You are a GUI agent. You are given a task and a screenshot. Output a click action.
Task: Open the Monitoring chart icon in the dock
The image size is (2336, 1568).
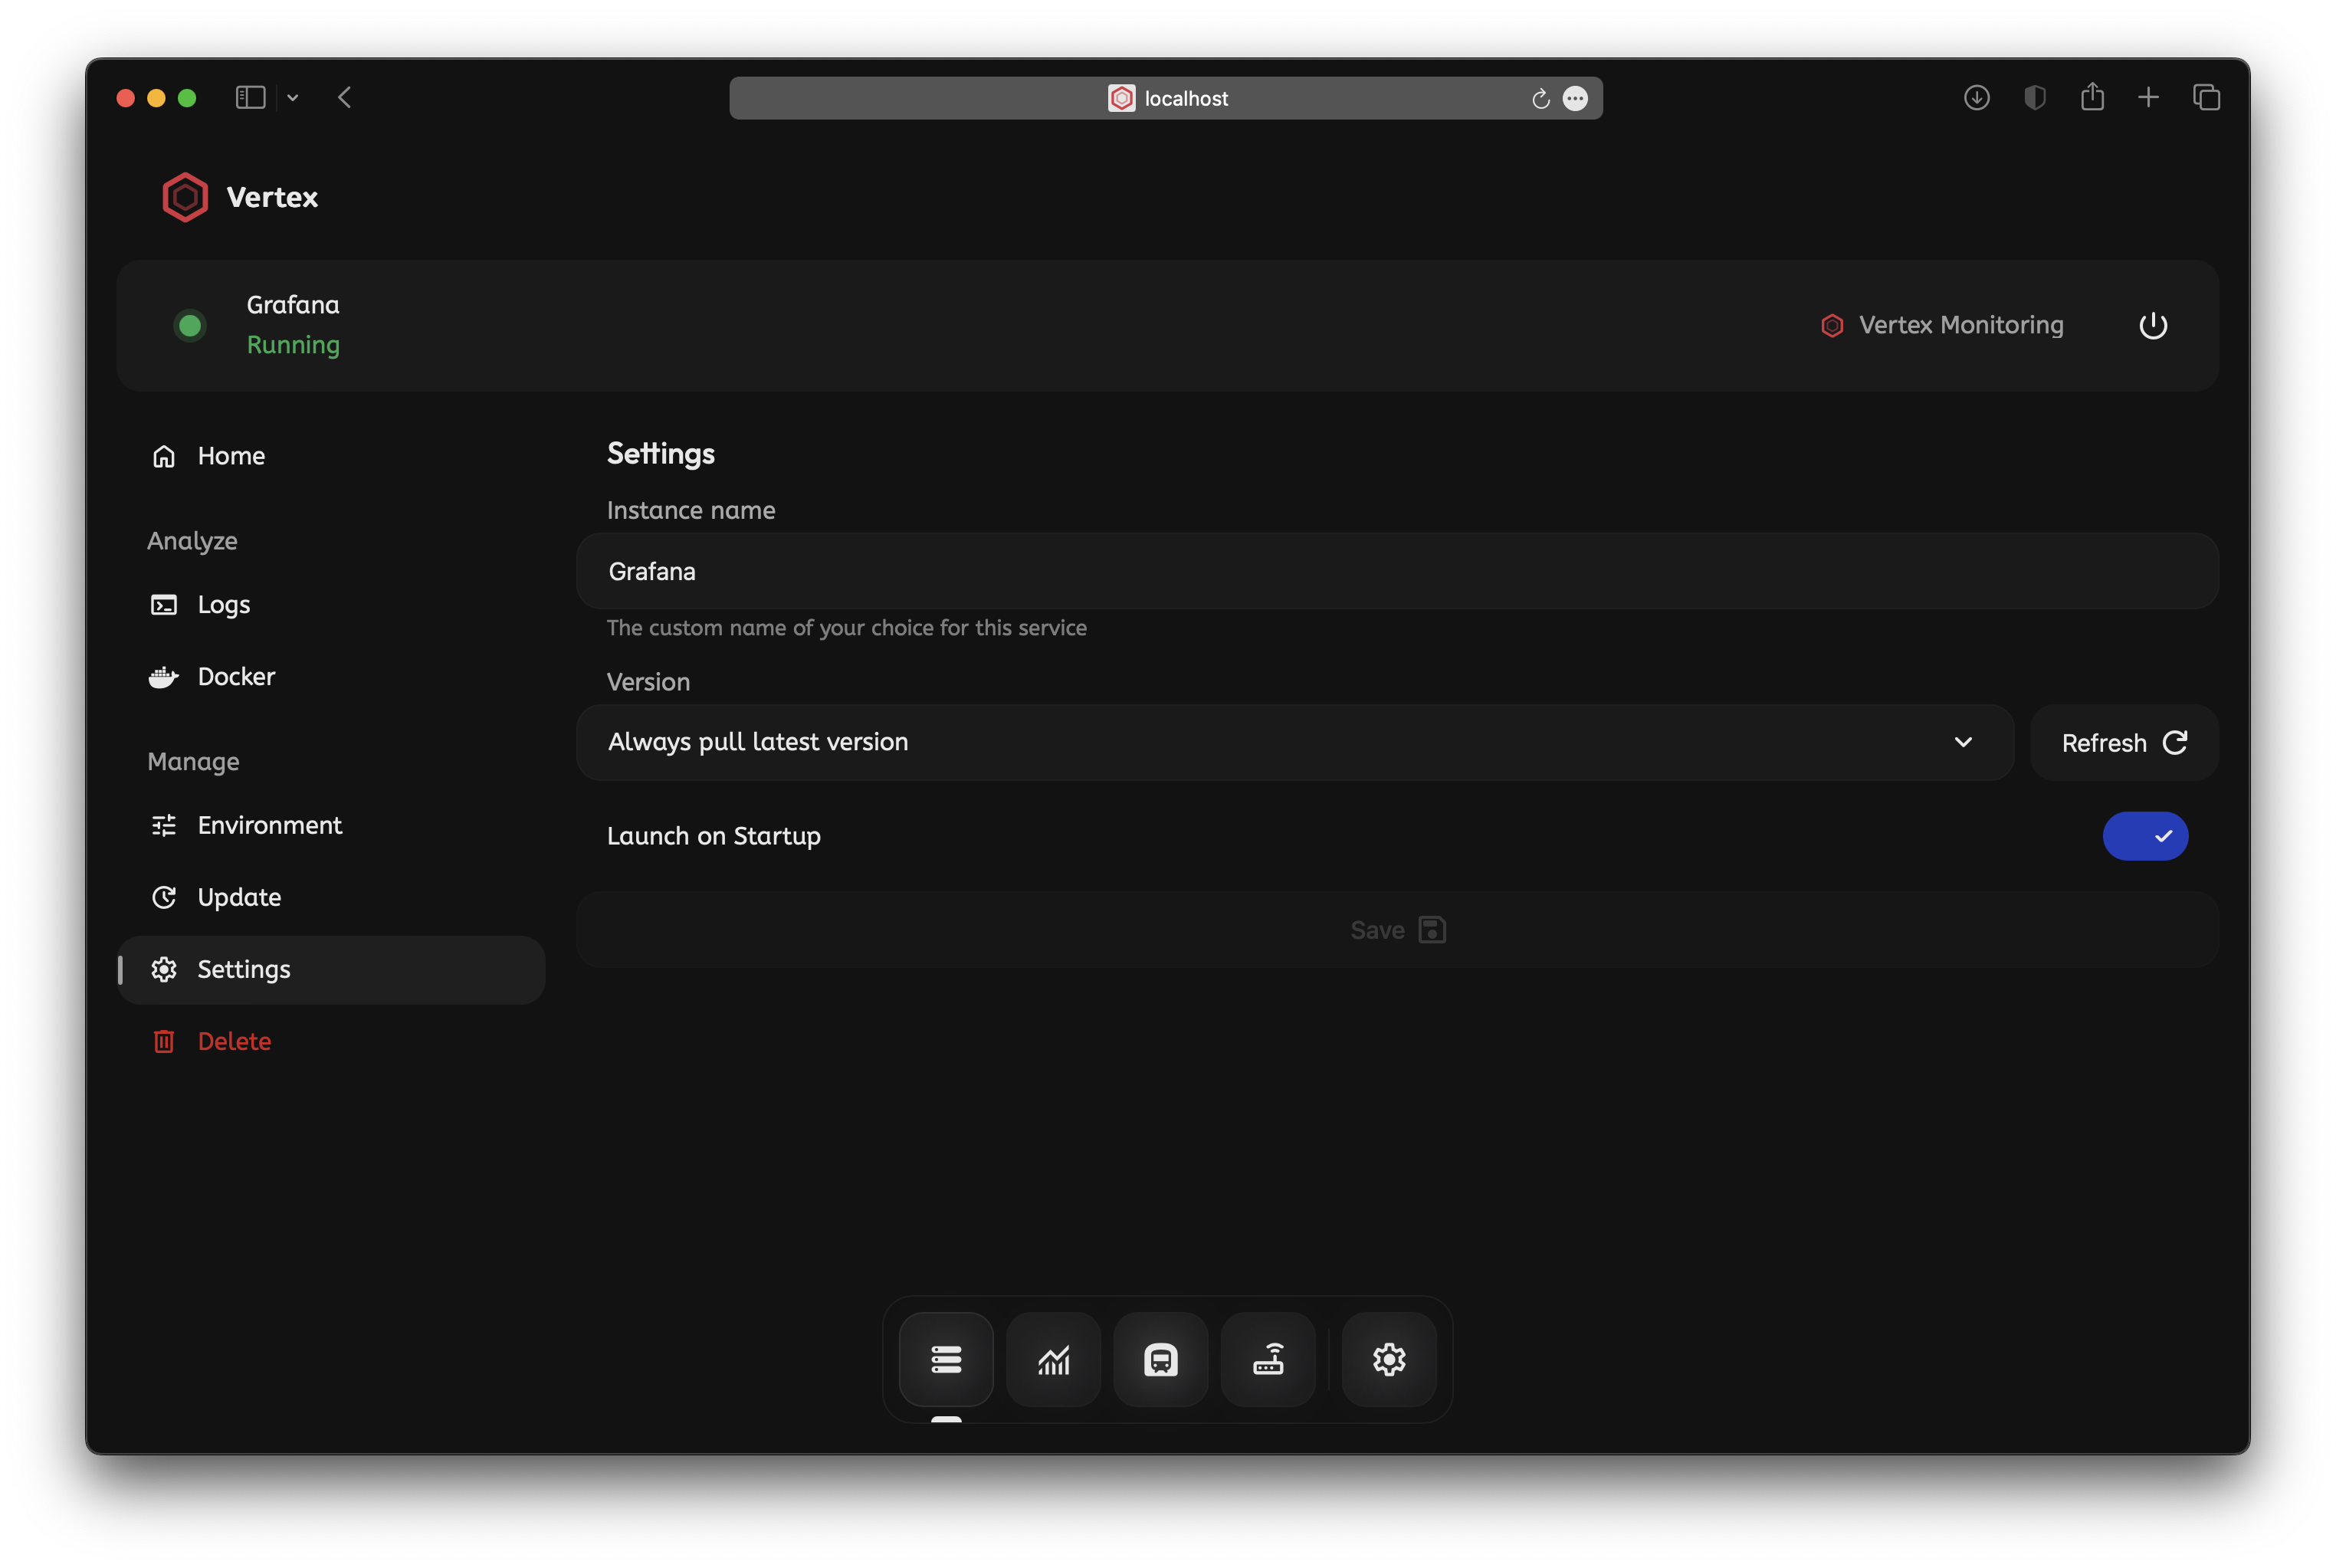(x=1053, y=1360)
